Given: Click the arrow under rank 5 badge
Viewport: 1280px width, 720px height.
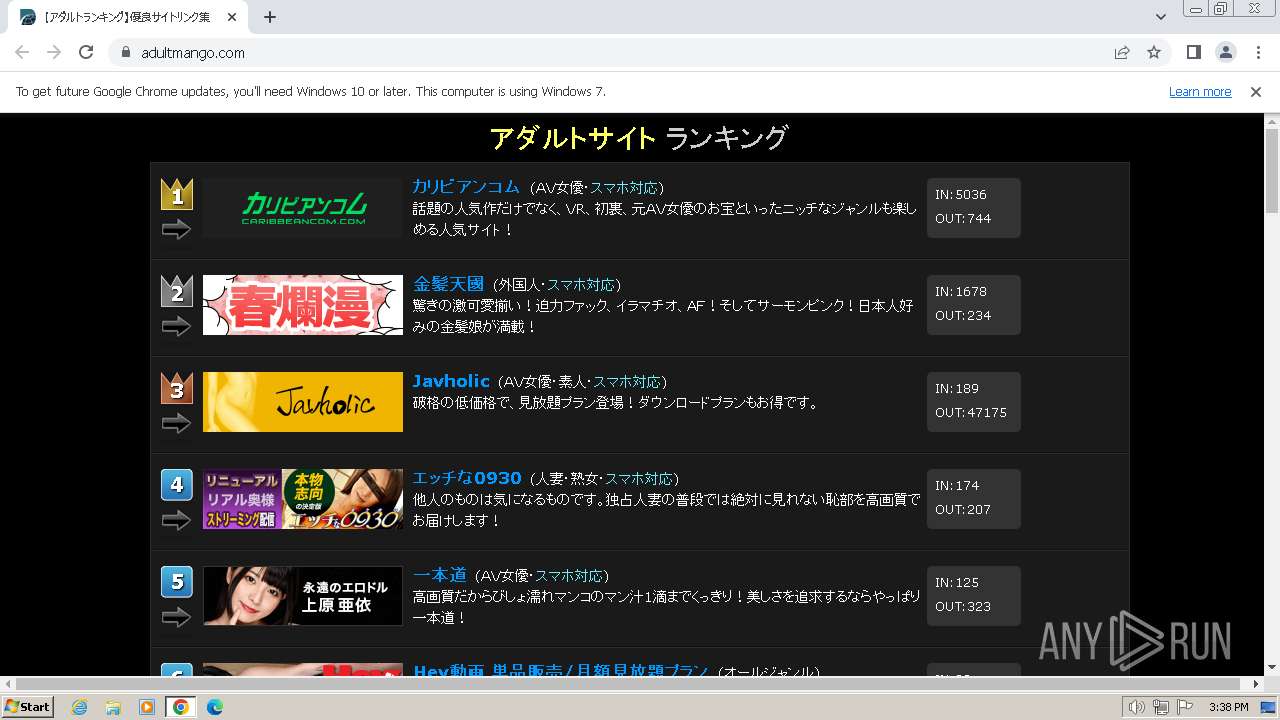Looking at the screenshot, I should pyautogui.click(x=176, y=618).
